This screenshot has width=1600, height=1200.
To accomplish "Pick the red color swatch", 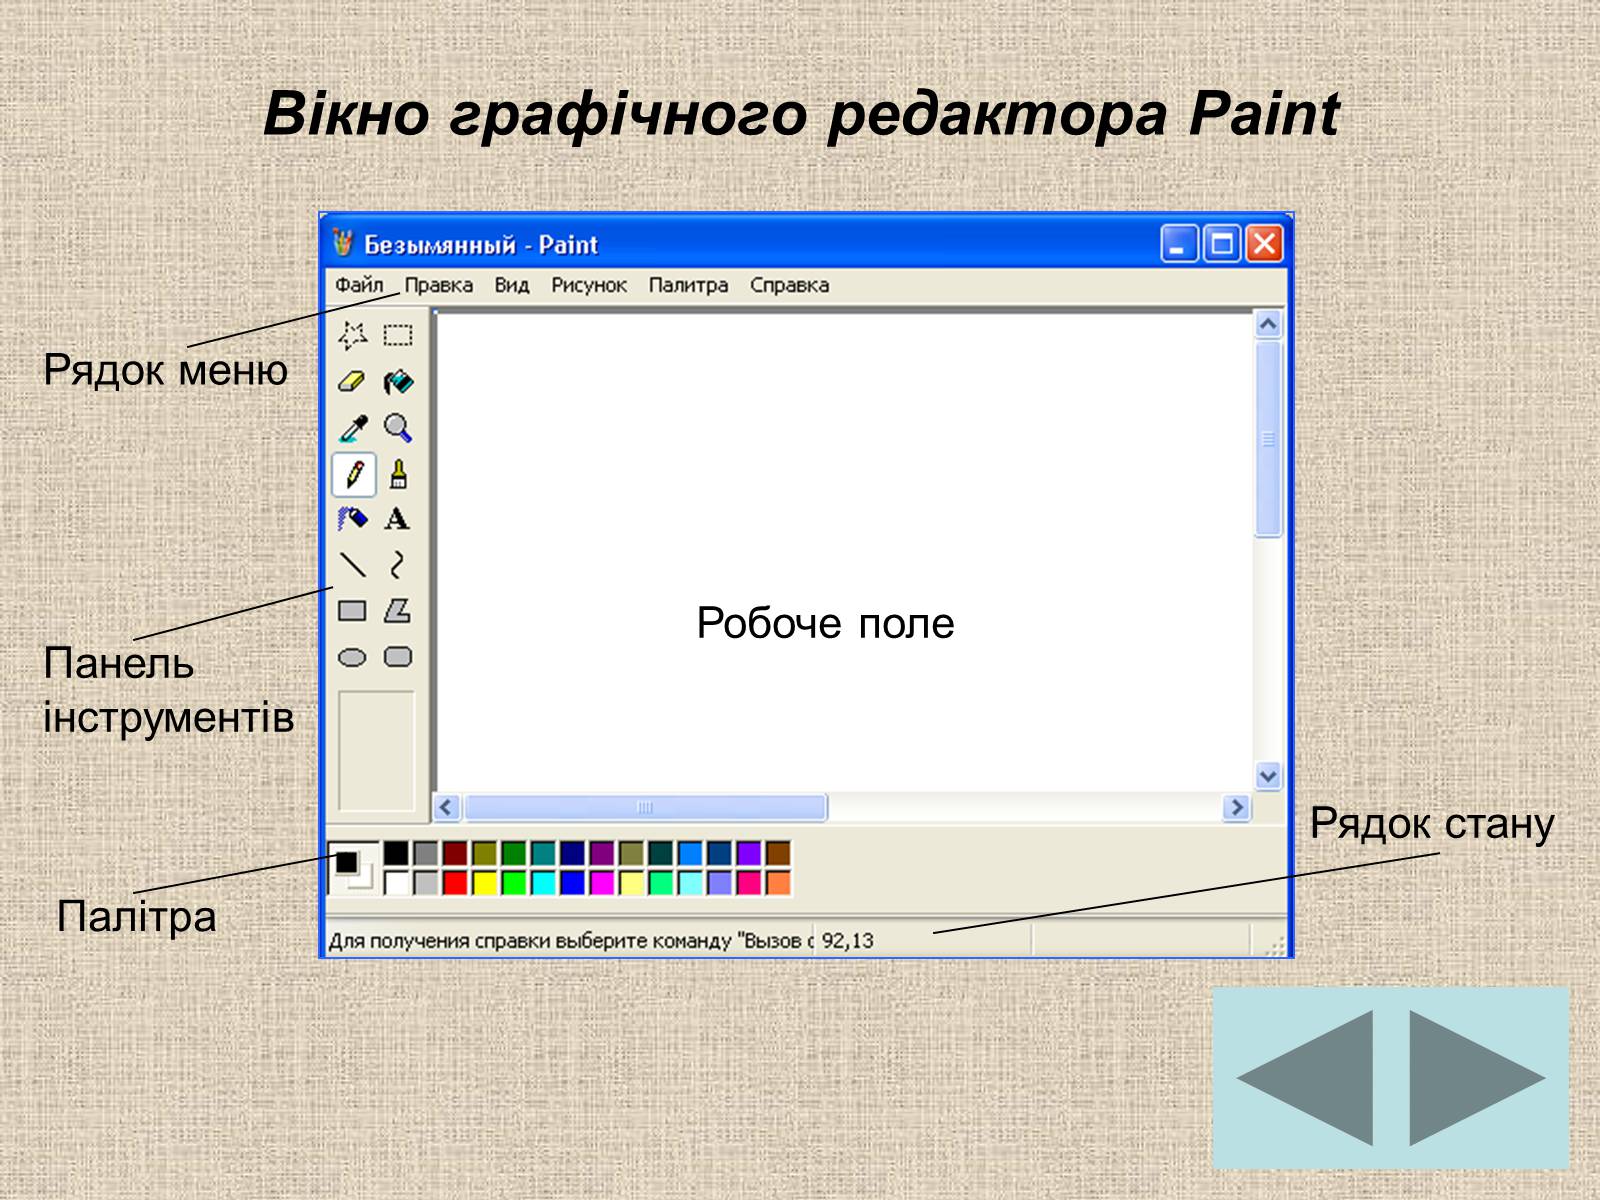I will click(x=455, y=882).
